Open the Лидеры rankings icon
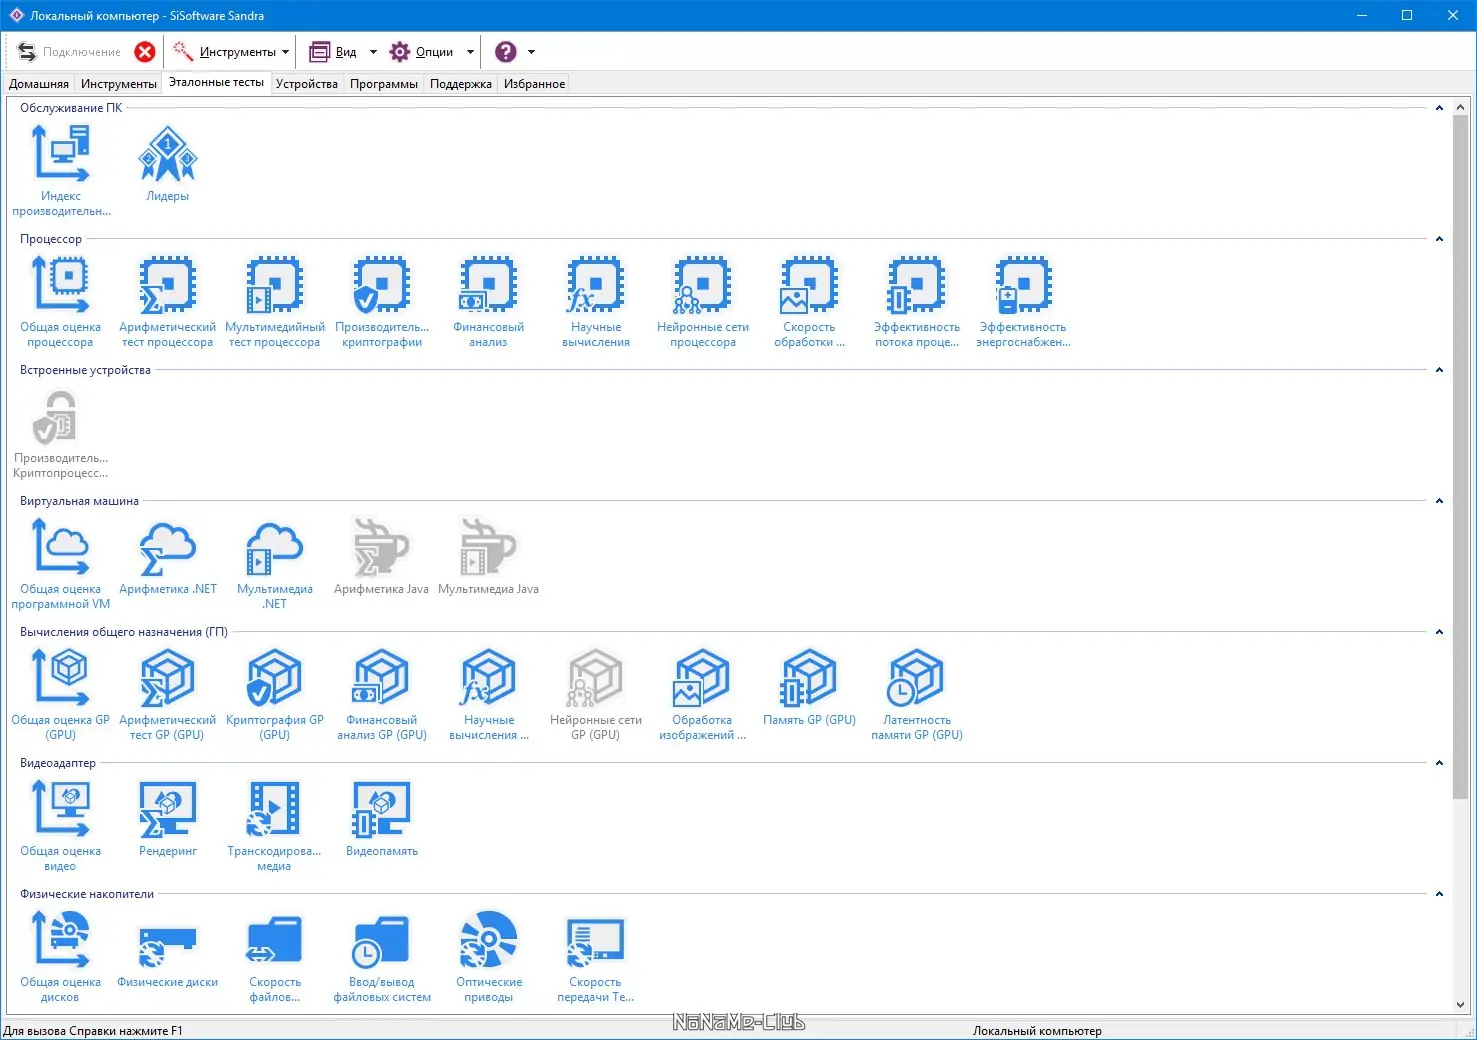1477x1040 pixels. (168, 163)
